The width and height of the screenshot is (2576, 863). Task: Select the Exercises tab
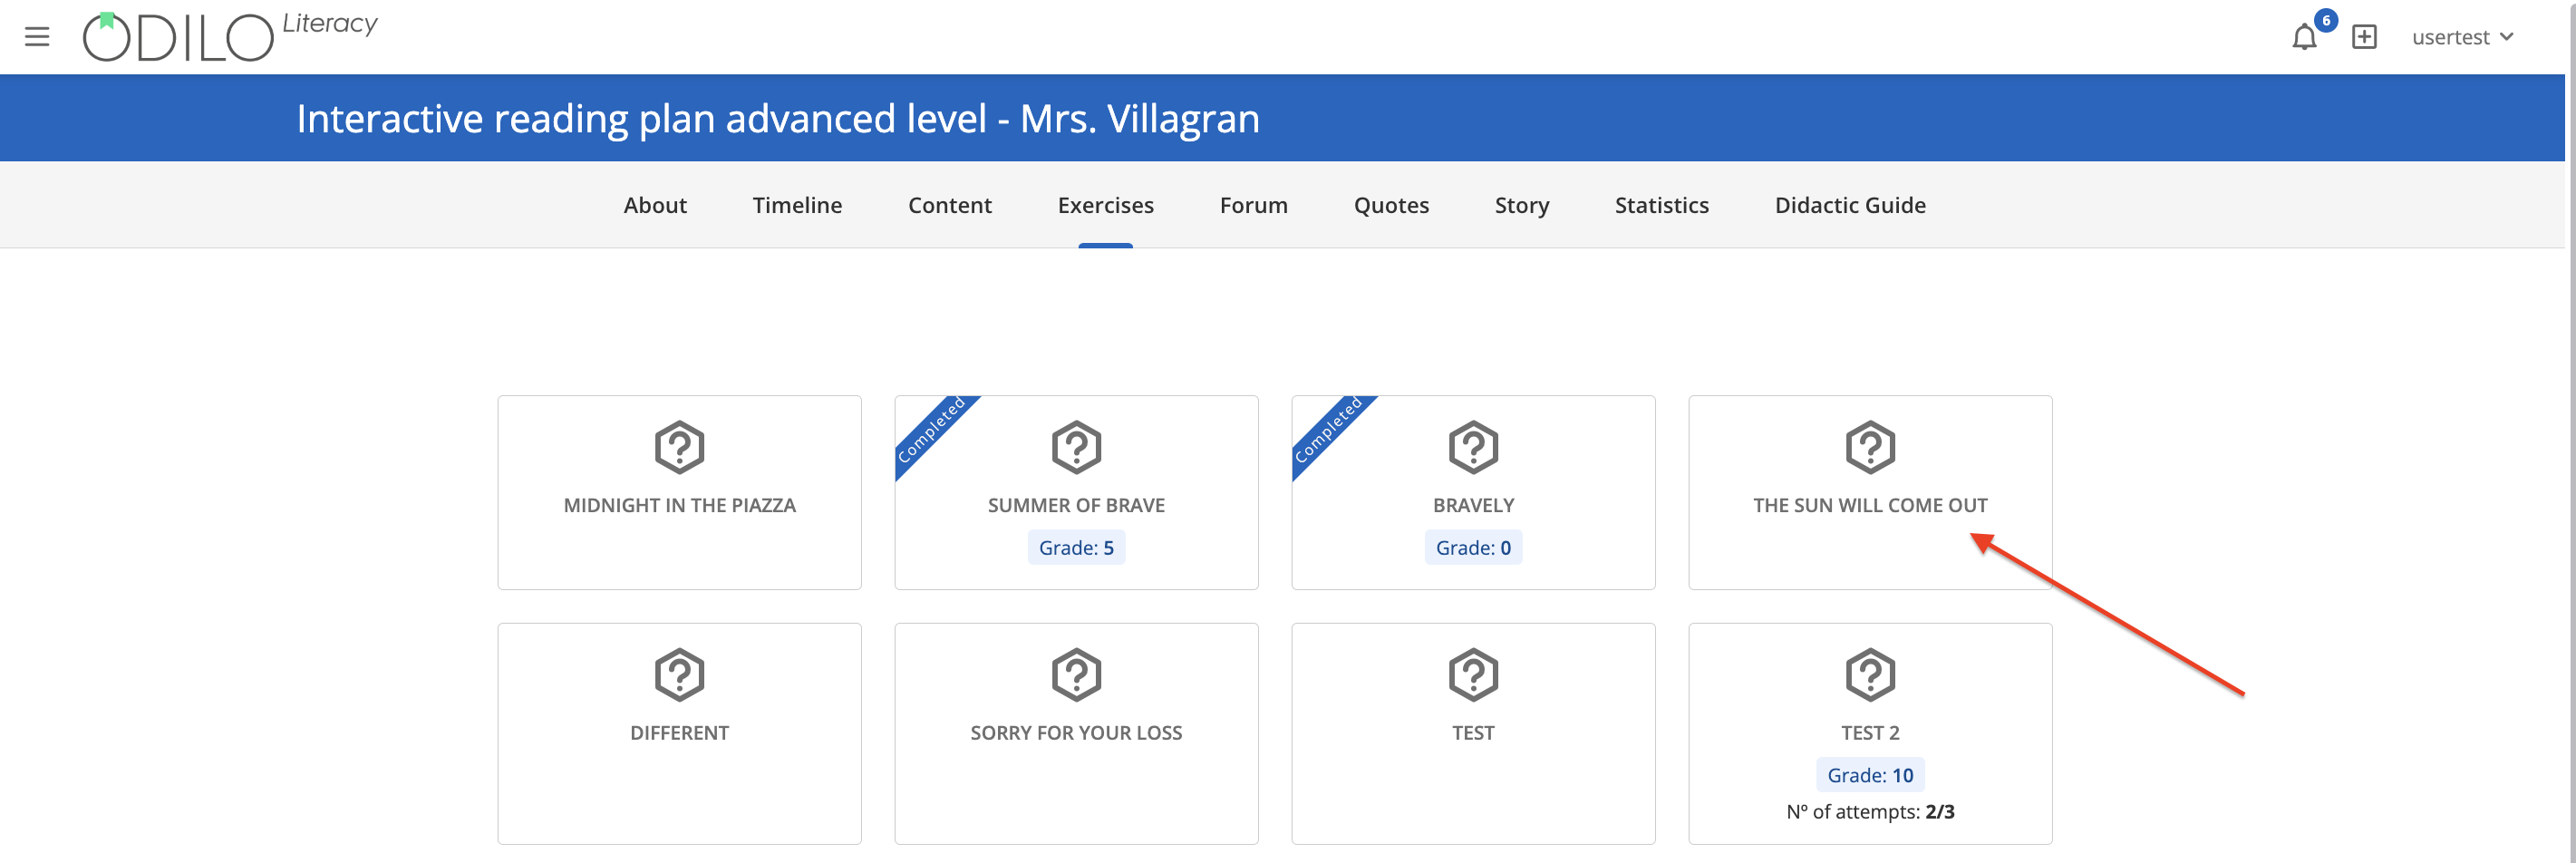[1105, 205]
